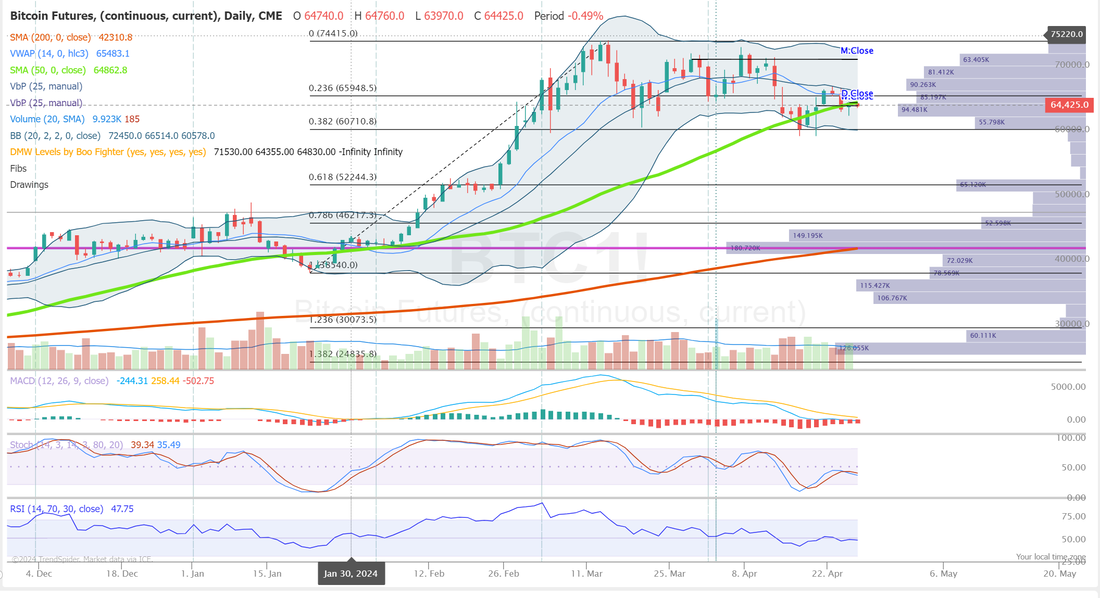Click the 115.427K volume profile bar label
The image size is (1100, 598).
tap(875, 286)
